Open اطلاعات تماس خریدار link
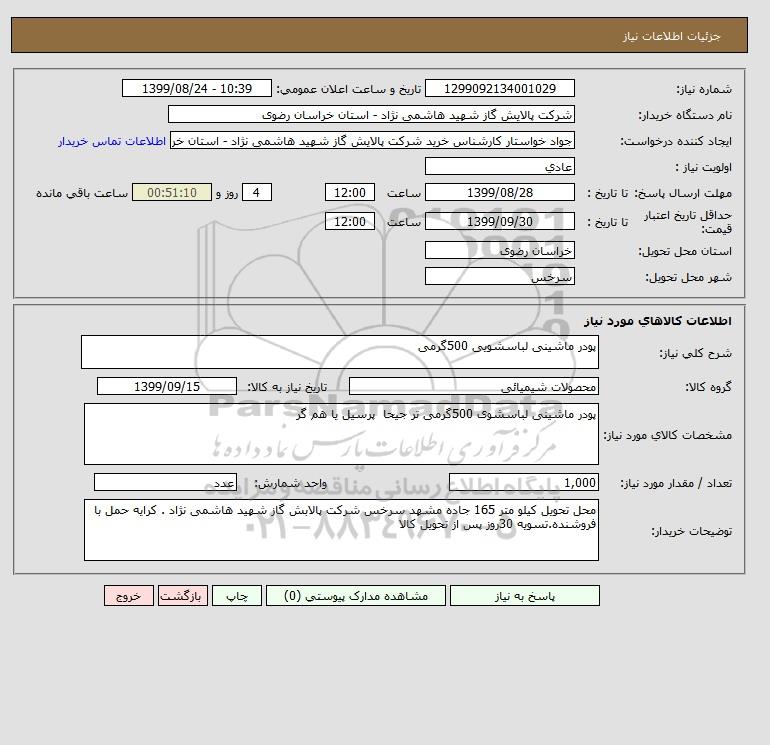 point(112,141)
